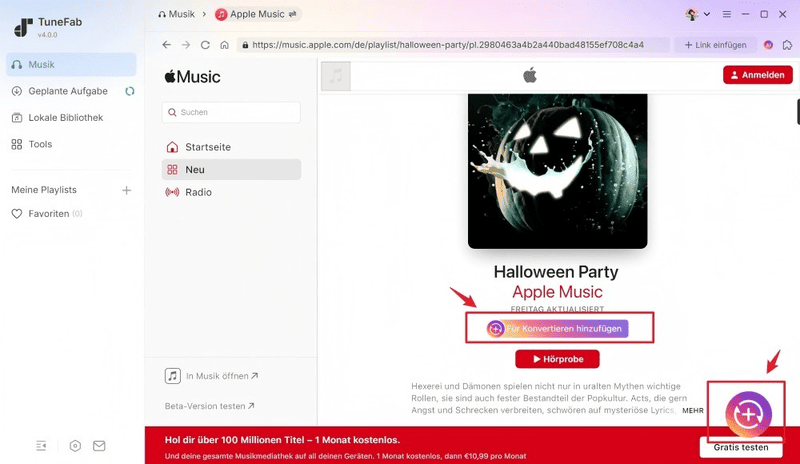The image size is (800, 464).
Task: Go back with the left arrow
Action: pos(166,45)
